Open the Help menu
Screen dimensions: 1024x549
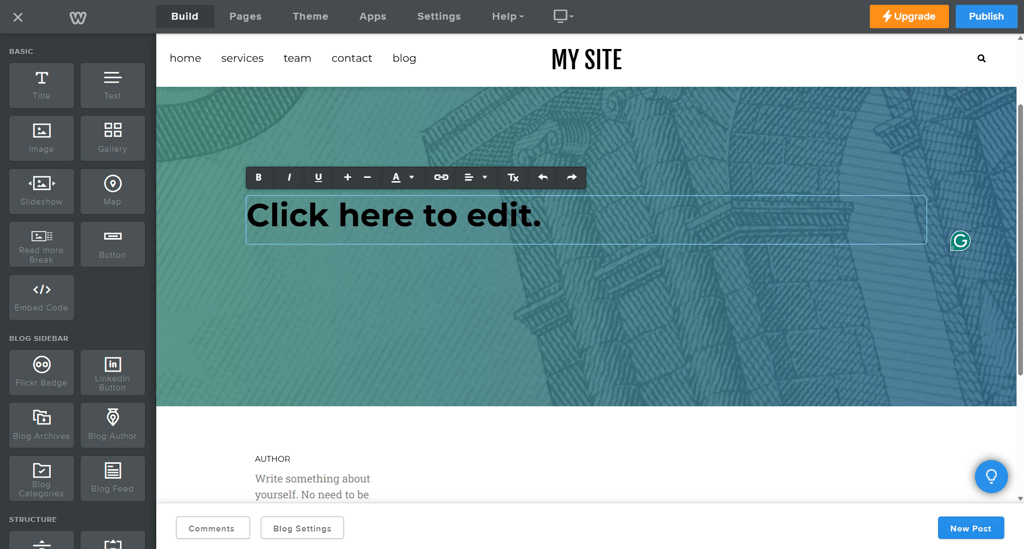(x=507, y=16)
